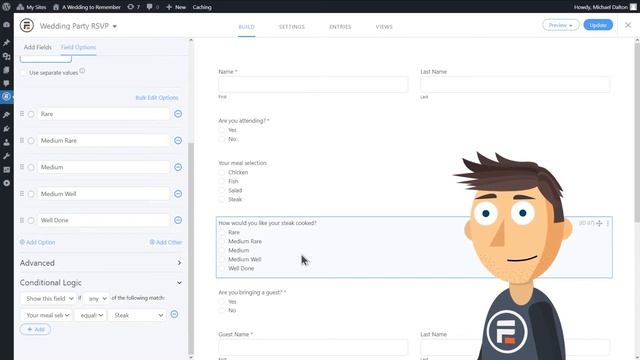Select Medium Rare in the form preview

(x=222, y=241)
